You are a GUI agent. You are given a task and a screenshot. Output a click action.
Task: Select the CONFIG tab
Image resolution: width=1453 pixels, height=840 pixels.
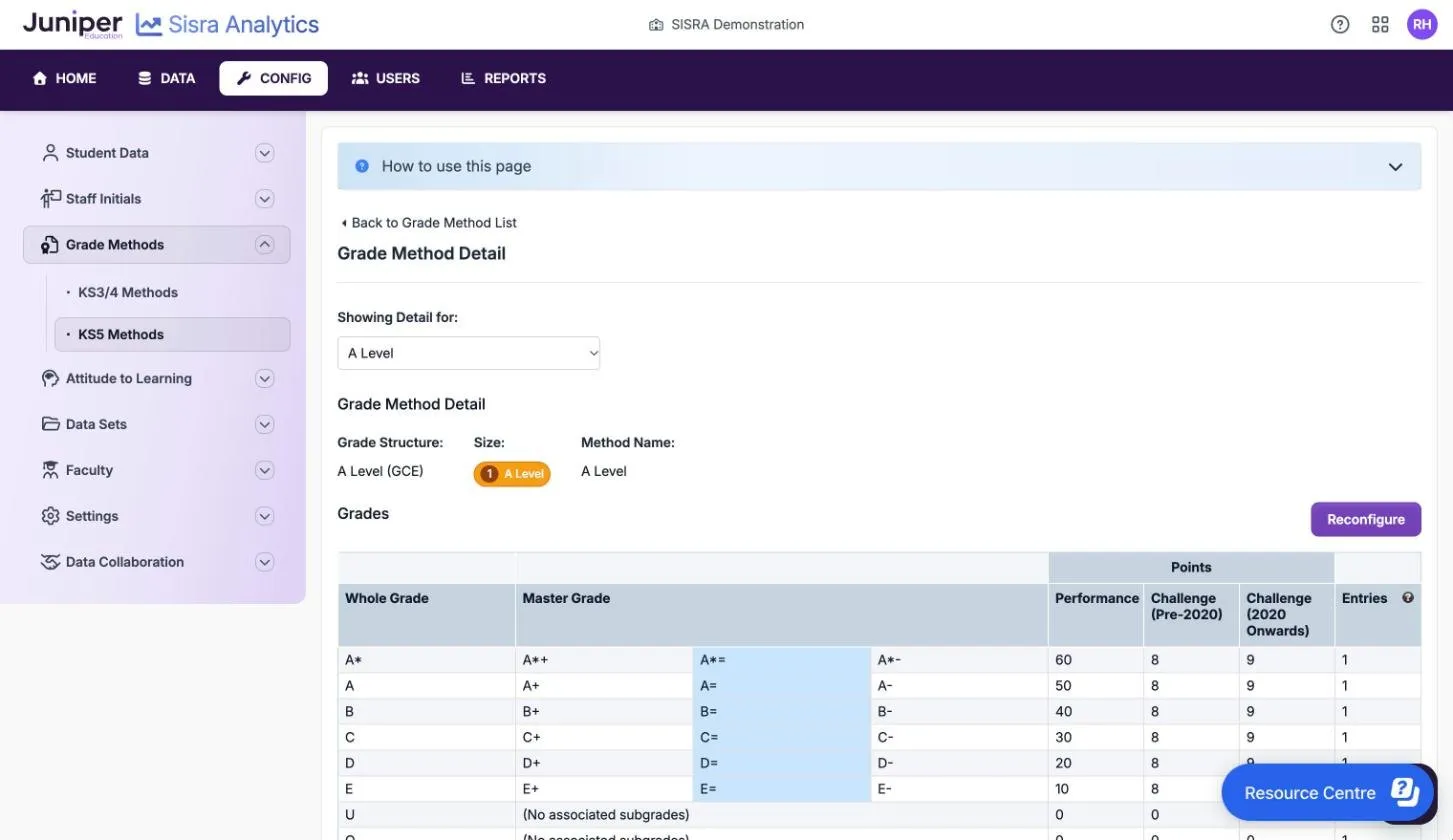pos(274,78)
